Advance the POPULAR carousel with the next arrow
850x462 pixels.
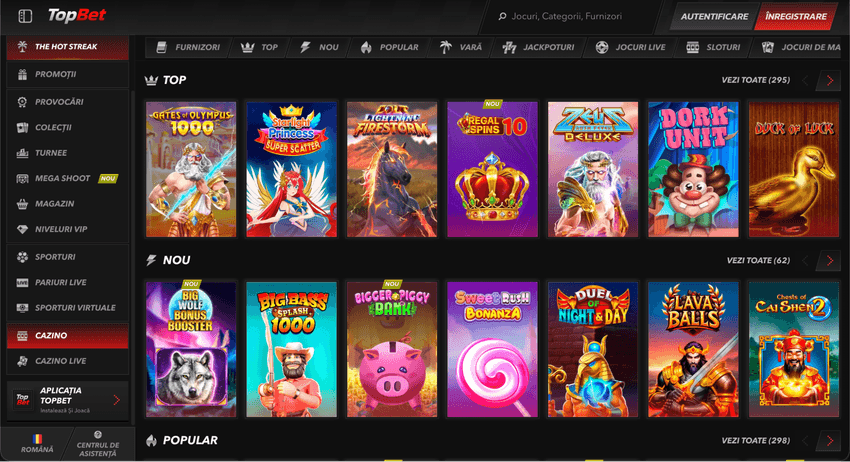pos(830,441)
